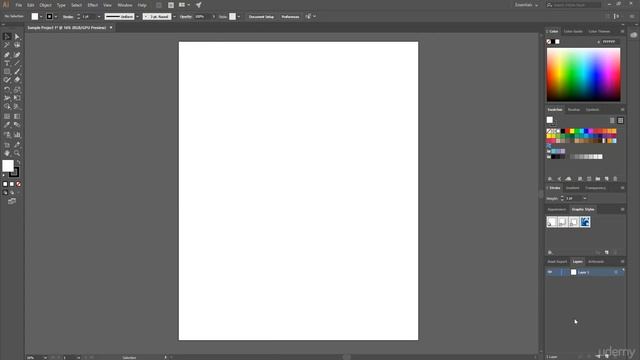Set toolbar fill mode to None
640x360 pixels.
[x=18, y=184]
